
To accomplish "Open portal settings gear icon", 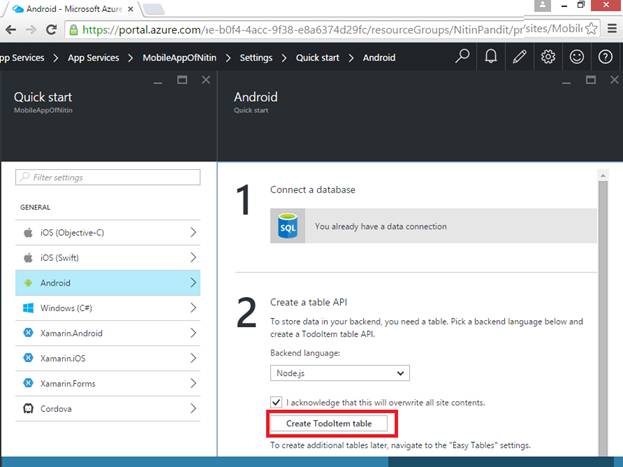I will click(548, 57).
